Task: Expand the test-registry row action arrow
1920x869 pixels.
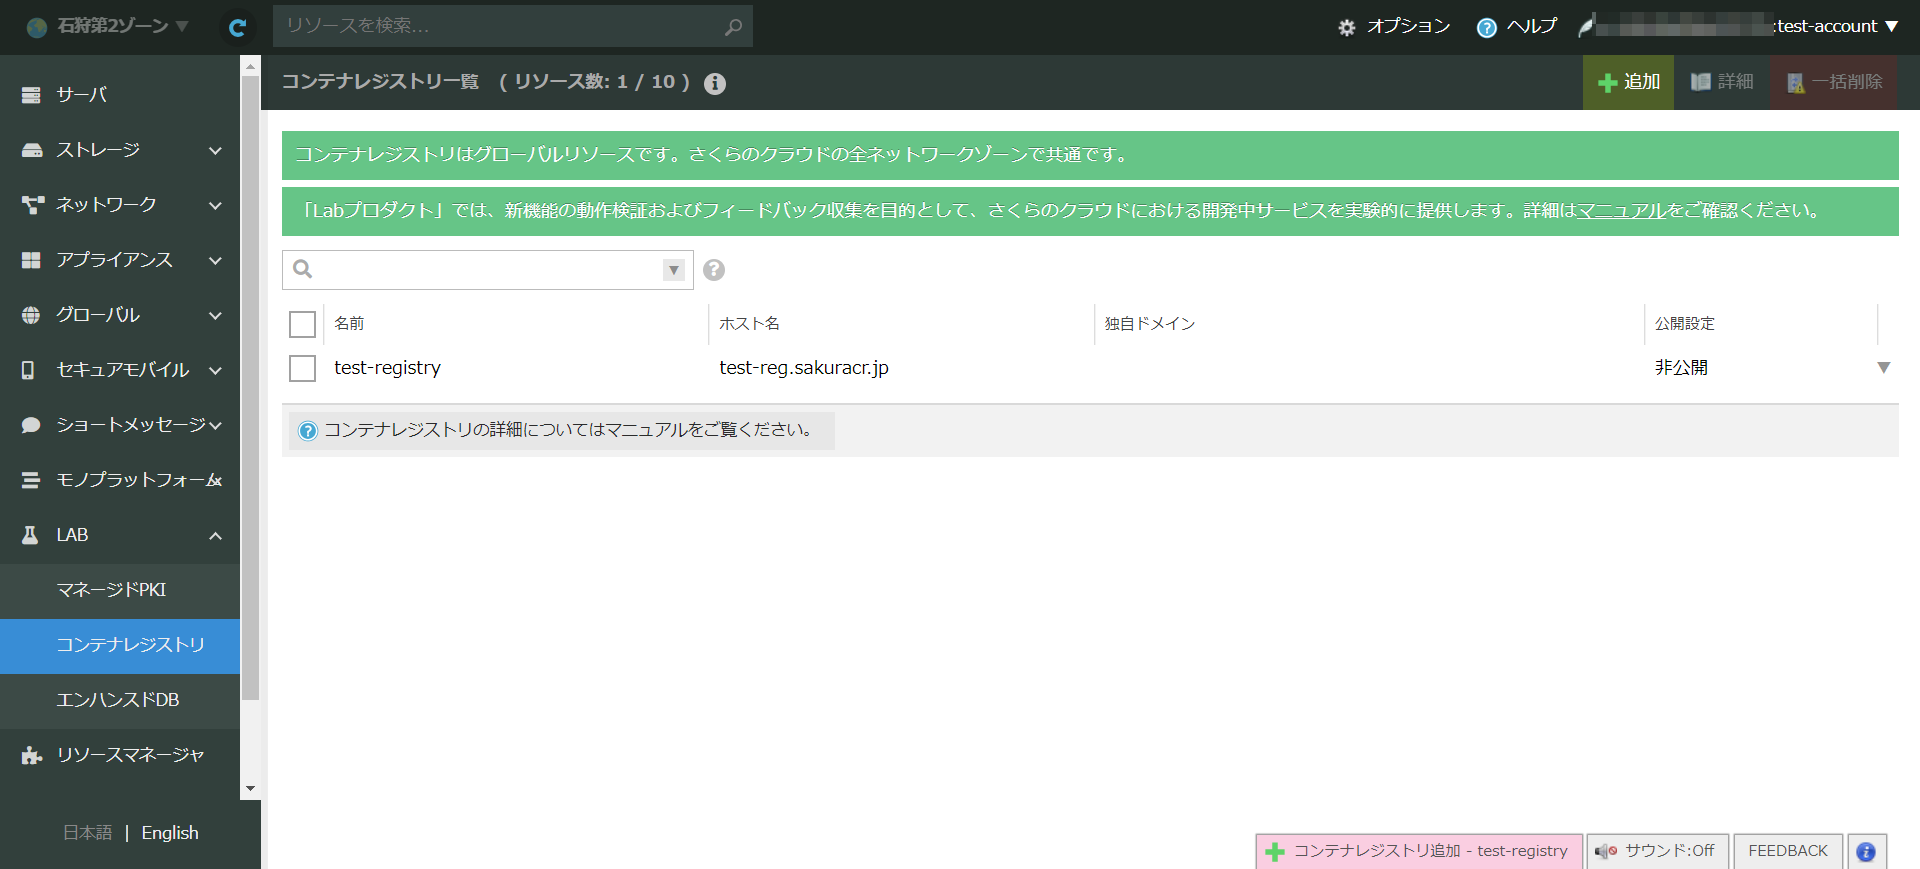Action: 1883,368
